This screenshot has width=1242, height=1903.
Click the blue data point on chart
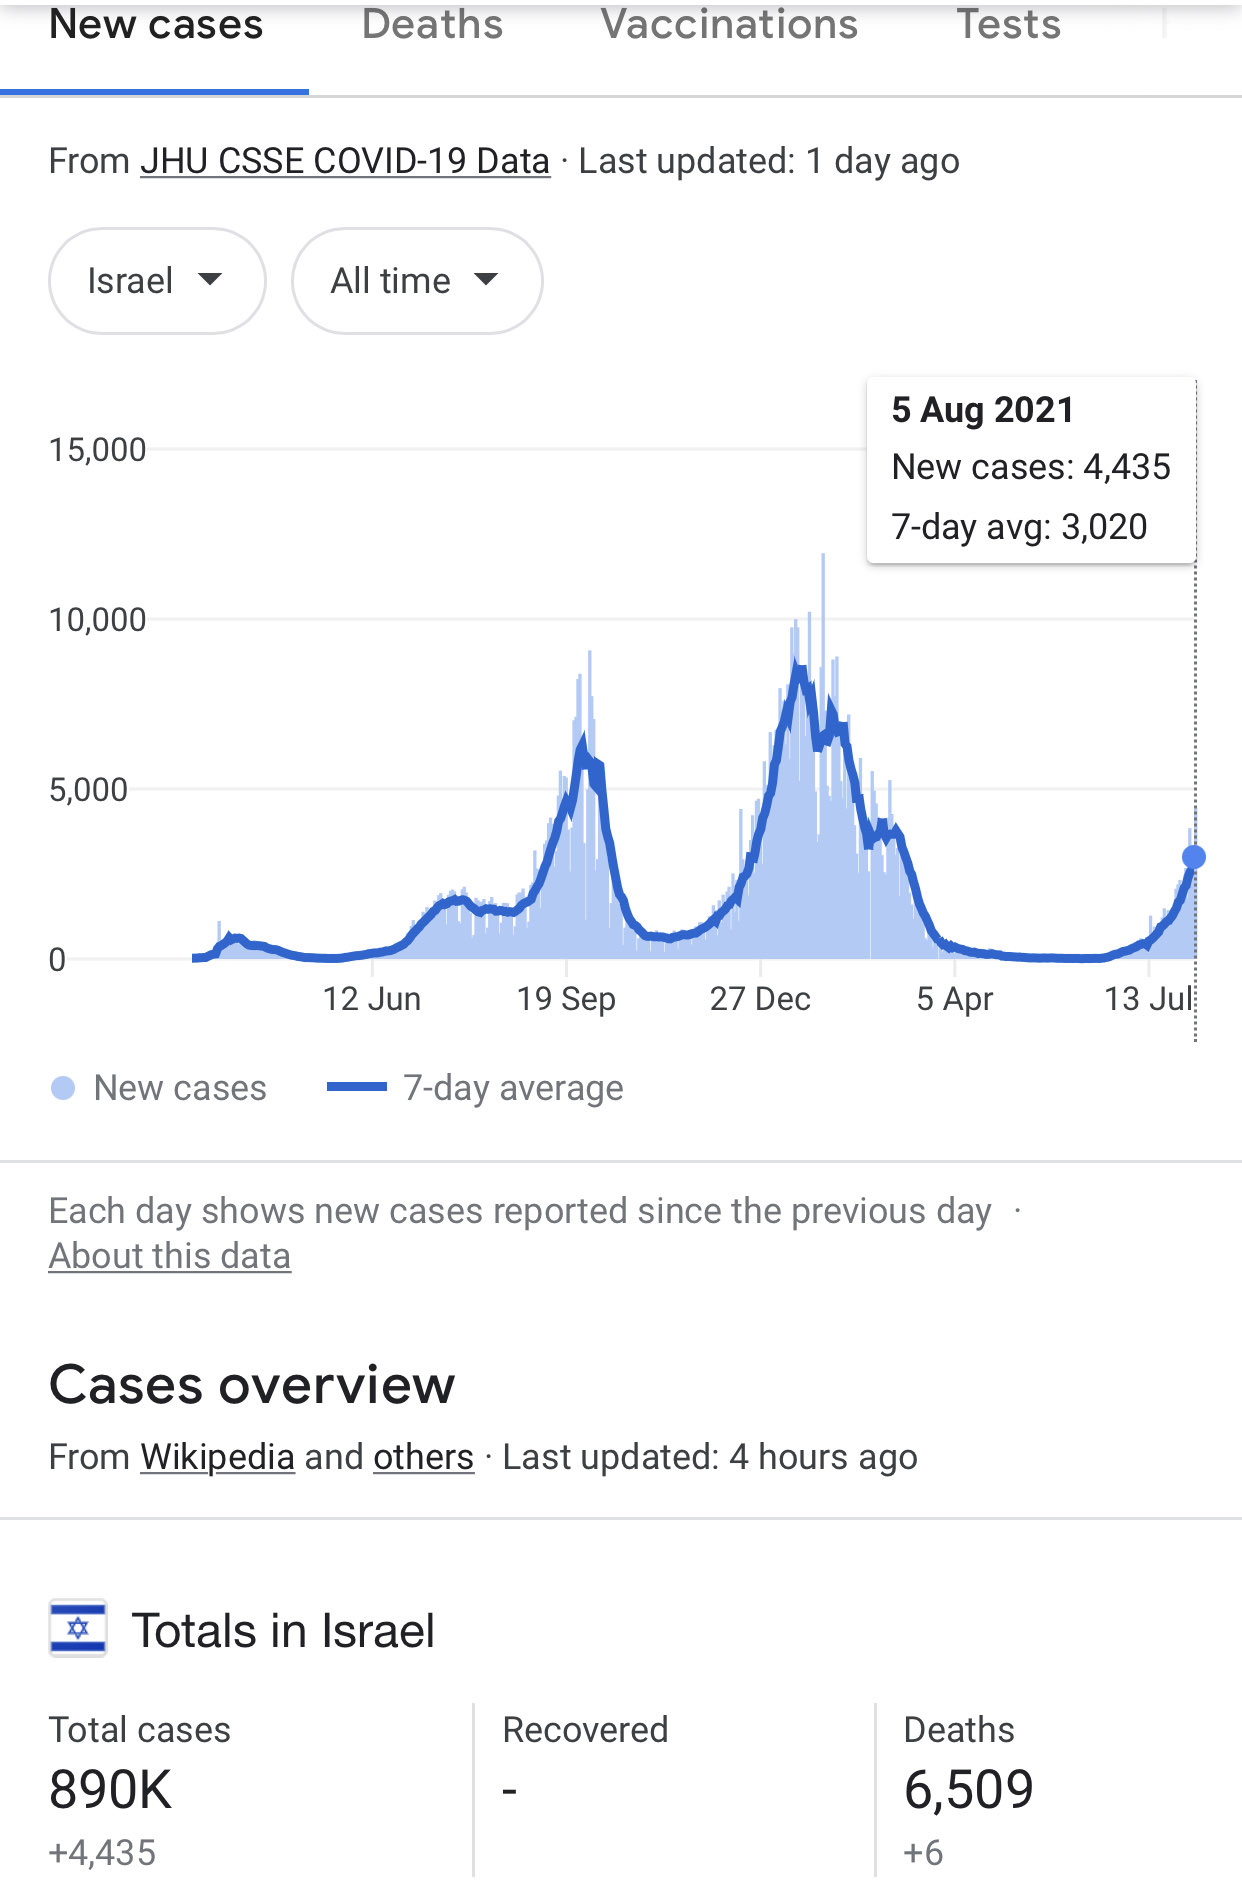(x=1193, y=857)
